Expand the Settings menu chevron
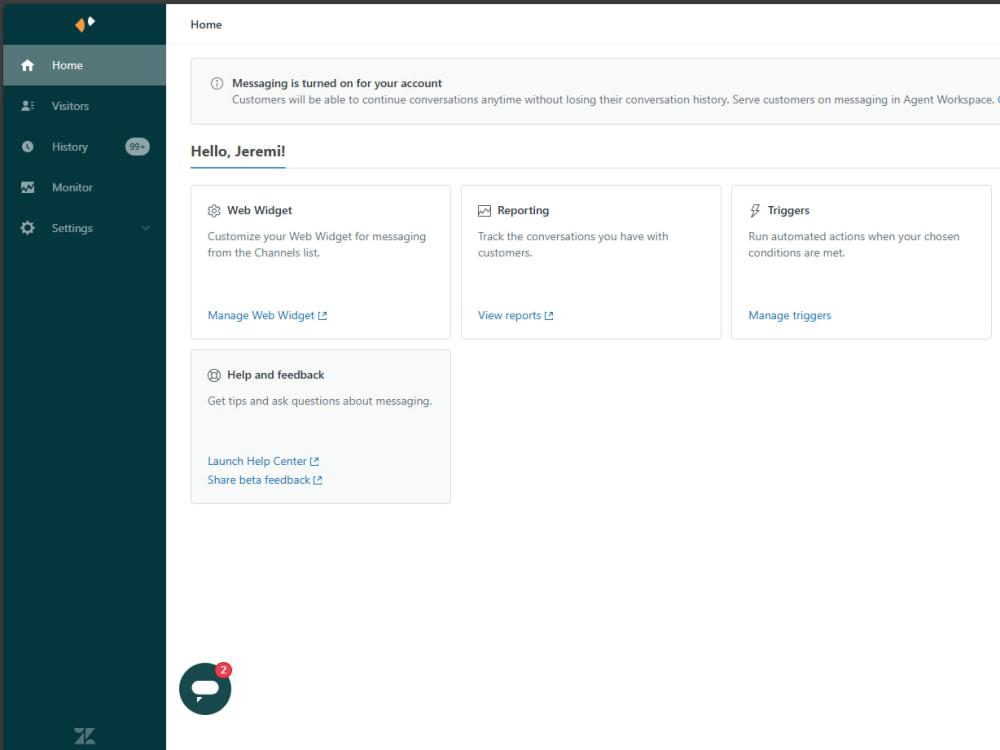1000x750 pixels. pyautogui.click(x=145, y=228)
